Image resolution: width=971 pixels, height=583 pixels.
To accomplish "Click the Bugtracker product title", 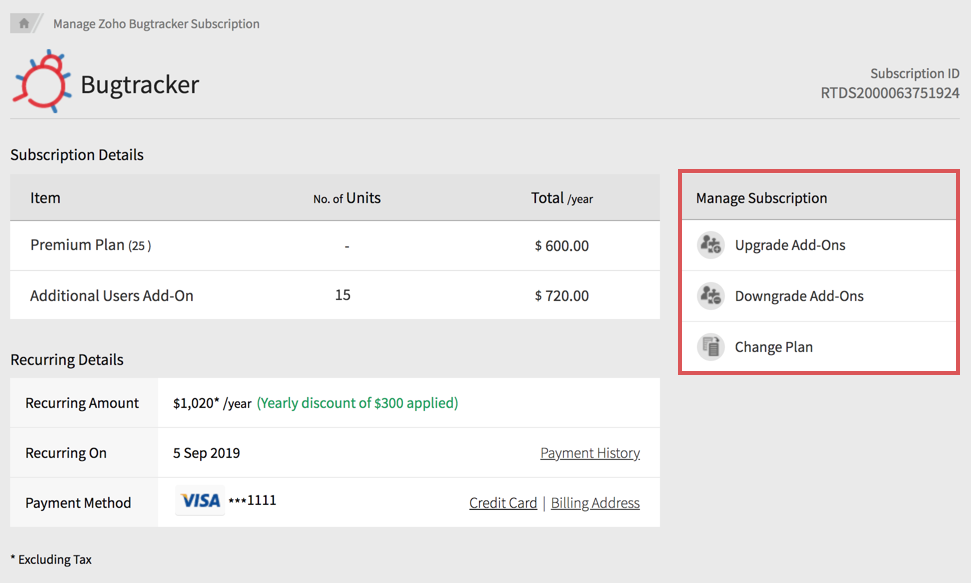I will pyautogui.click(x=140, y=84).
